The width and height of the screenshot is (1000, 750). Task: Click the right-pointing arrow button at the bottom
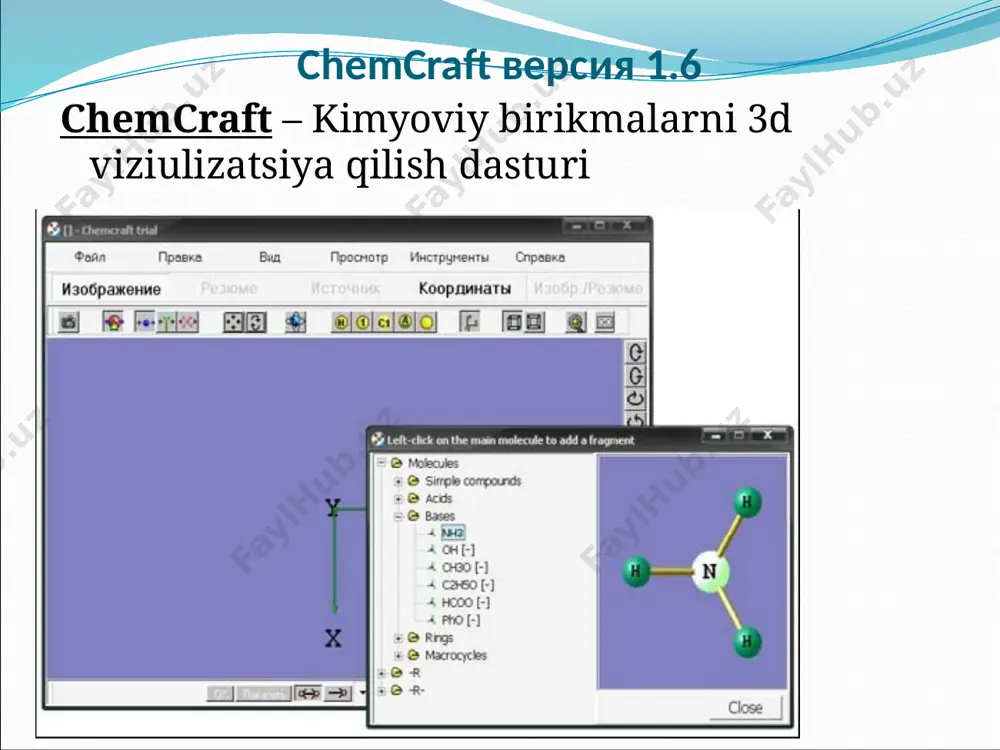tap(338, 693)
